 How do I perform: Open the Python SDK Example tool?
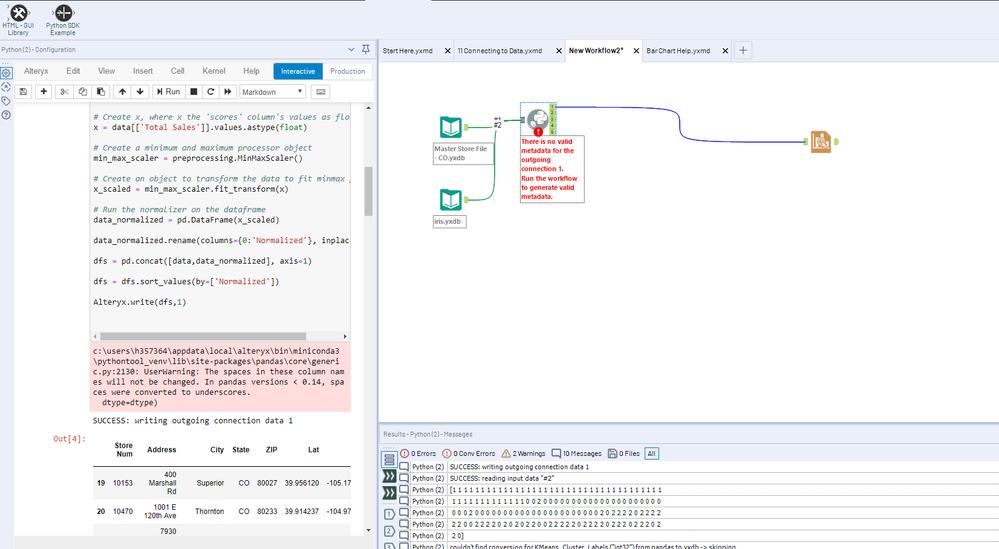click(63, 20)
